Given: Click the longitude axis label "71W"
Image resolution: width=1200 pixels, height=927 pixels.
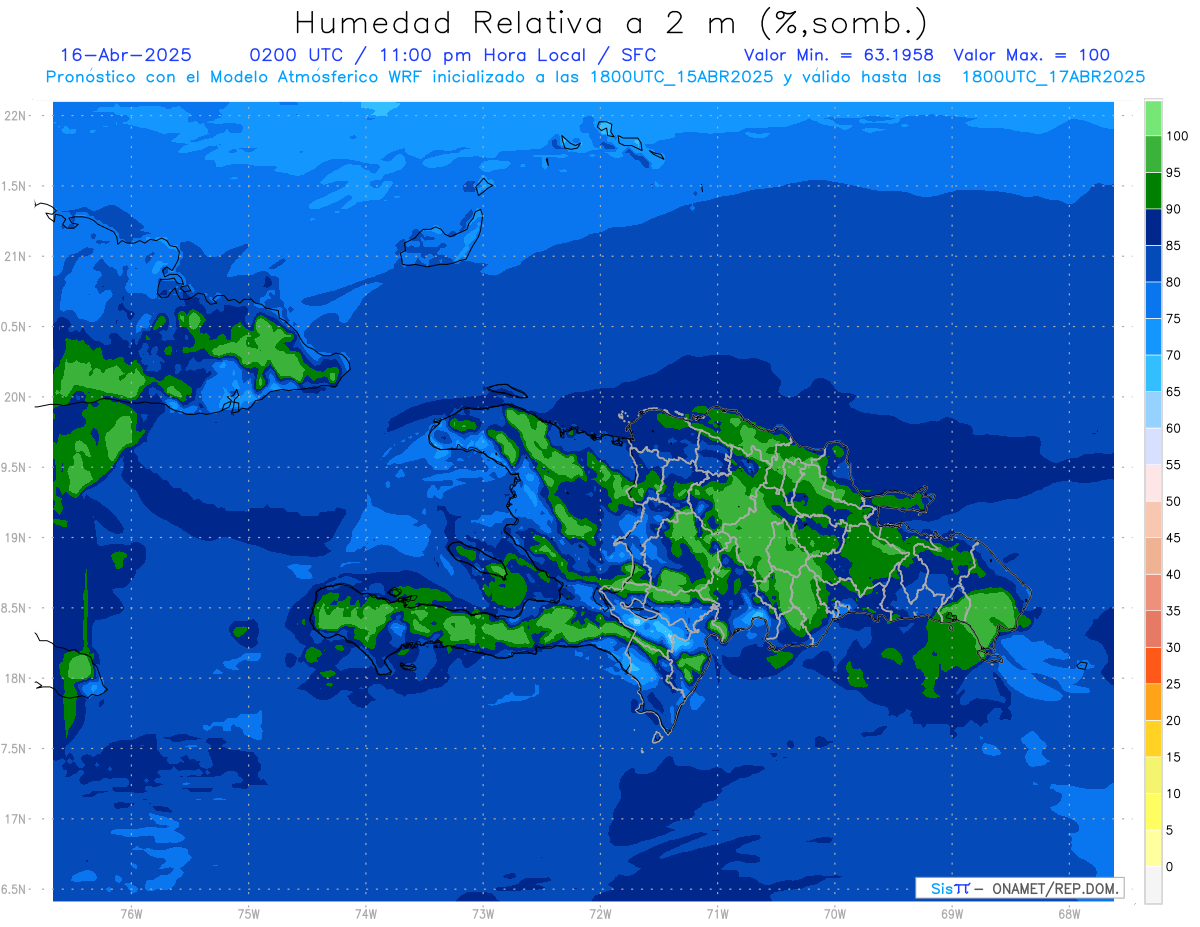Looking at the screenshot, I should click(x=717, y=914).
